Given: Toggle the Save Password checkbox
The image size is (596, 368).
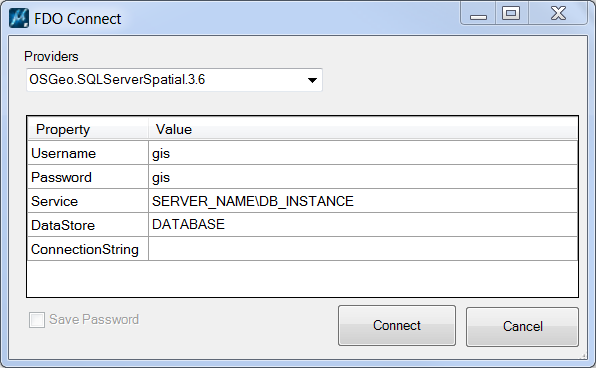Looking at the screenshot, I should click(37, 320).
